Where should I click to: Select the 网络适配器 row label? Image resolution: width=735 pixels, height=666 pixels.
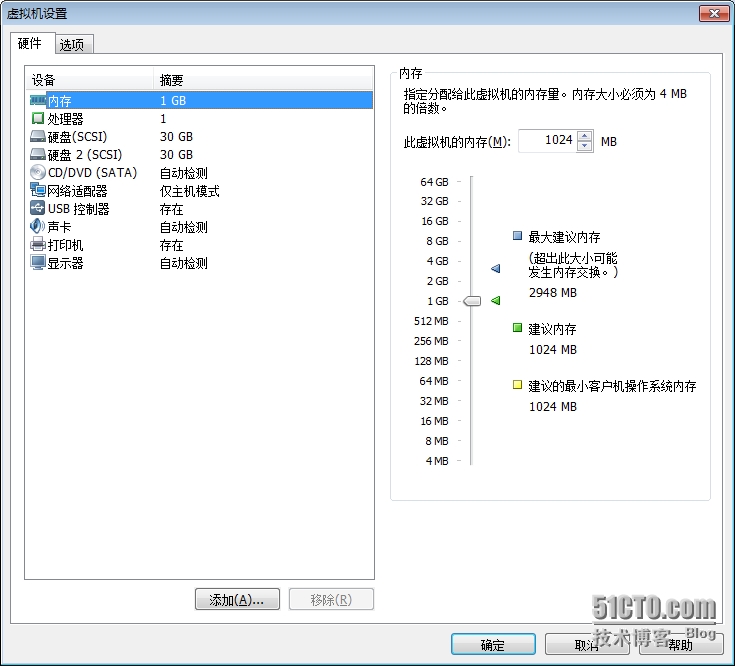click(x=77, y=191)
